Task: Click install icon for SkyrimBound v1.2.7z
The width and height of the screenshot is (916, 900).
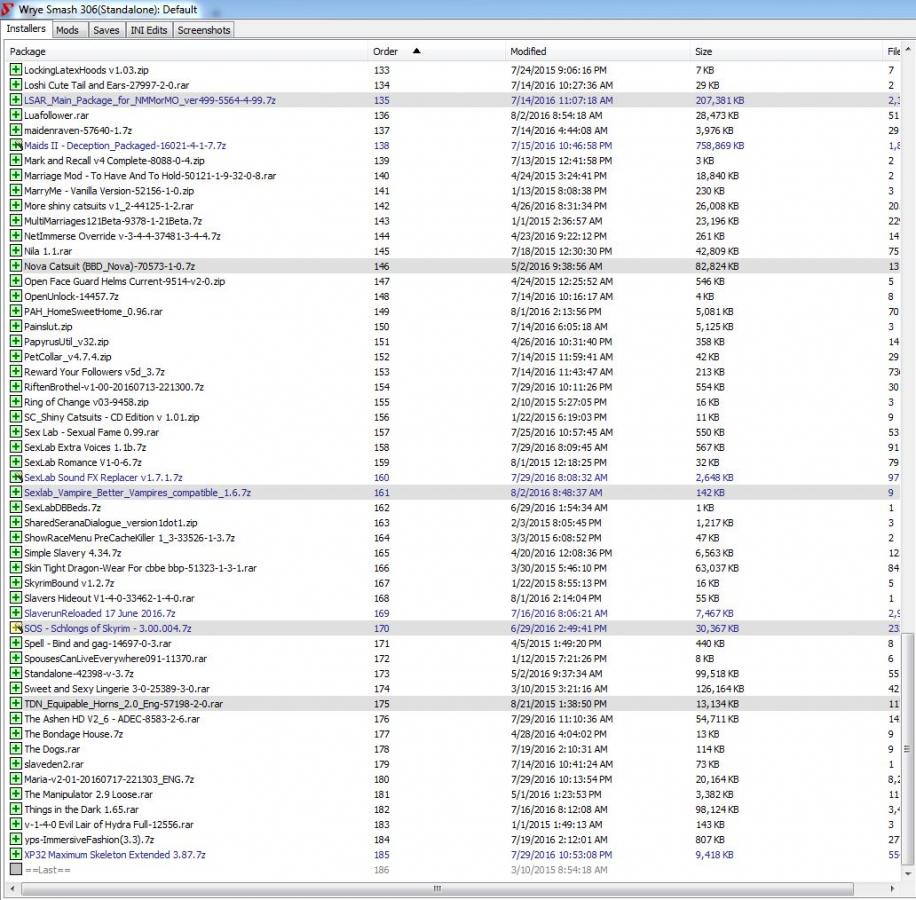Action: [16, 583]
